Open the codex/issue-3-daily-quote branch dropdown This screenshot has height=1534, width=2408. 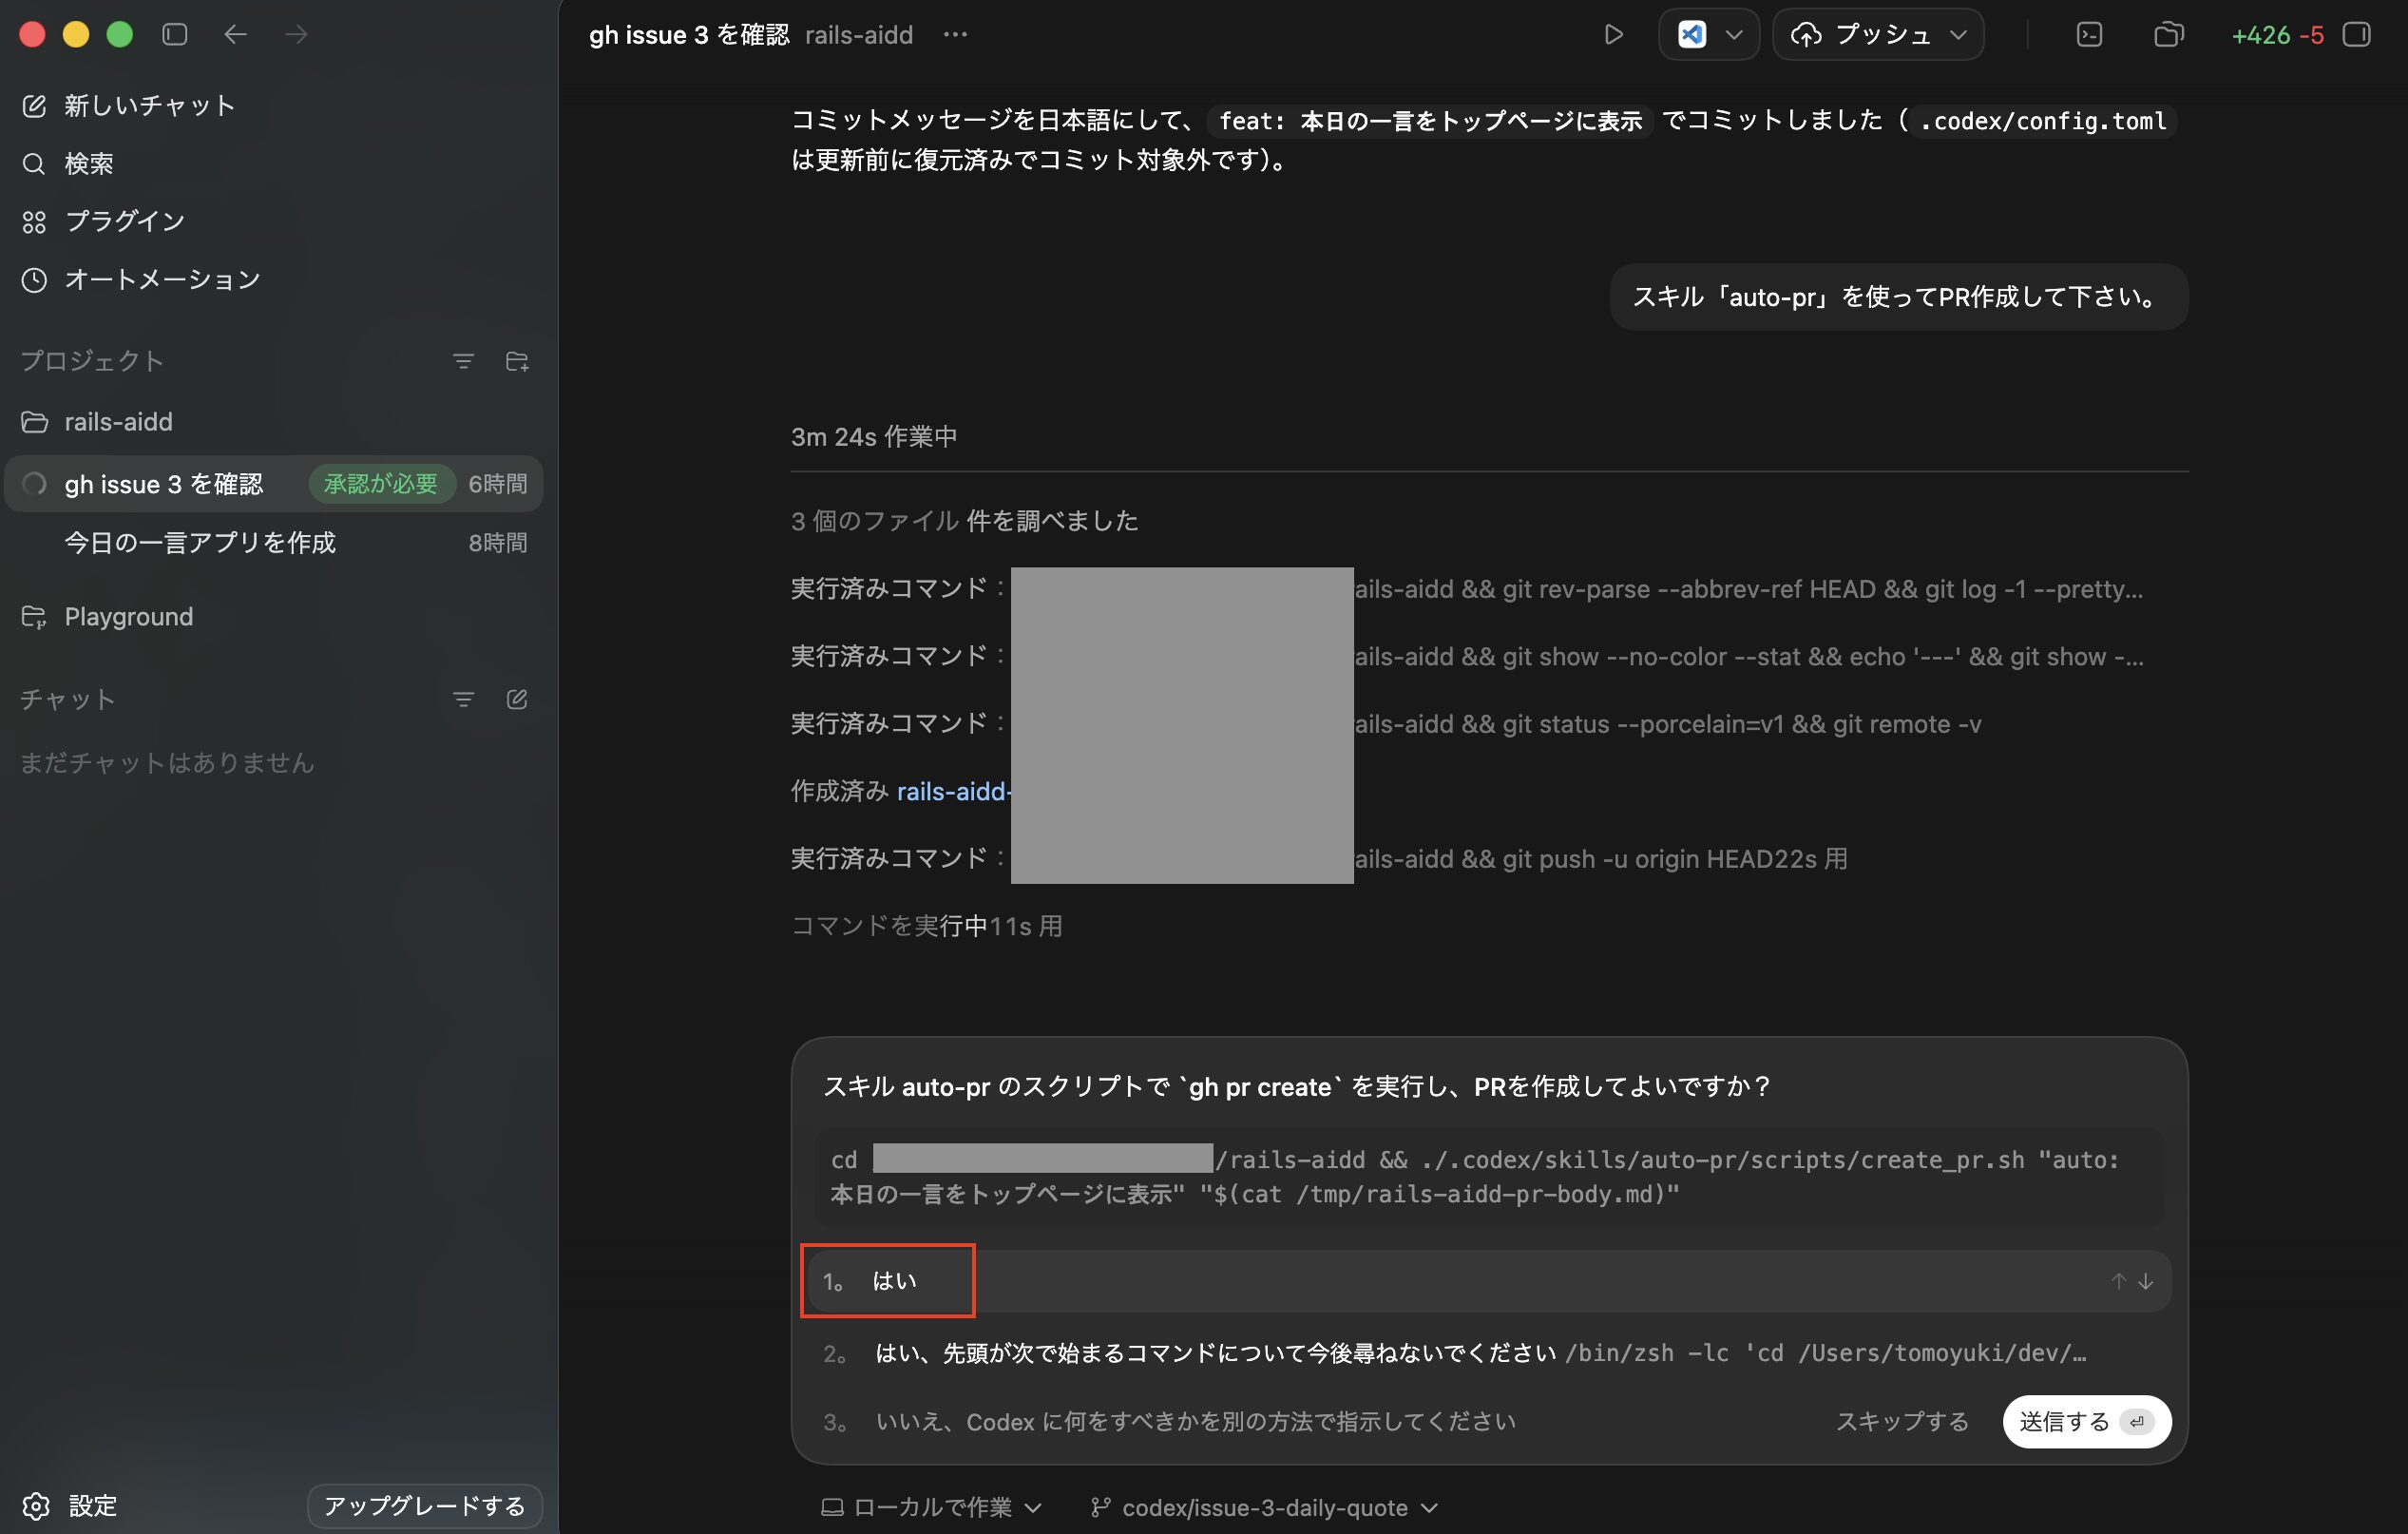click(x=1265, y=1507)
